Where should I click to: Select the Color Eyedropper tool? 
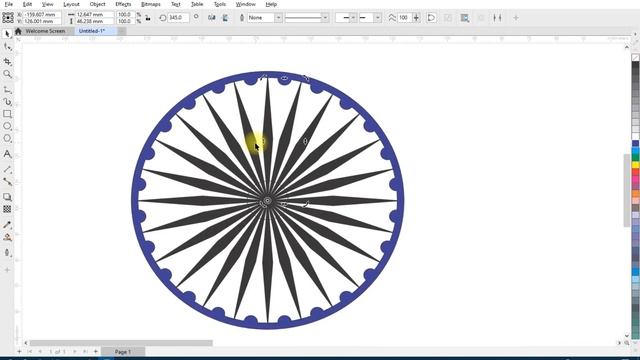click(x=7, y=225)
